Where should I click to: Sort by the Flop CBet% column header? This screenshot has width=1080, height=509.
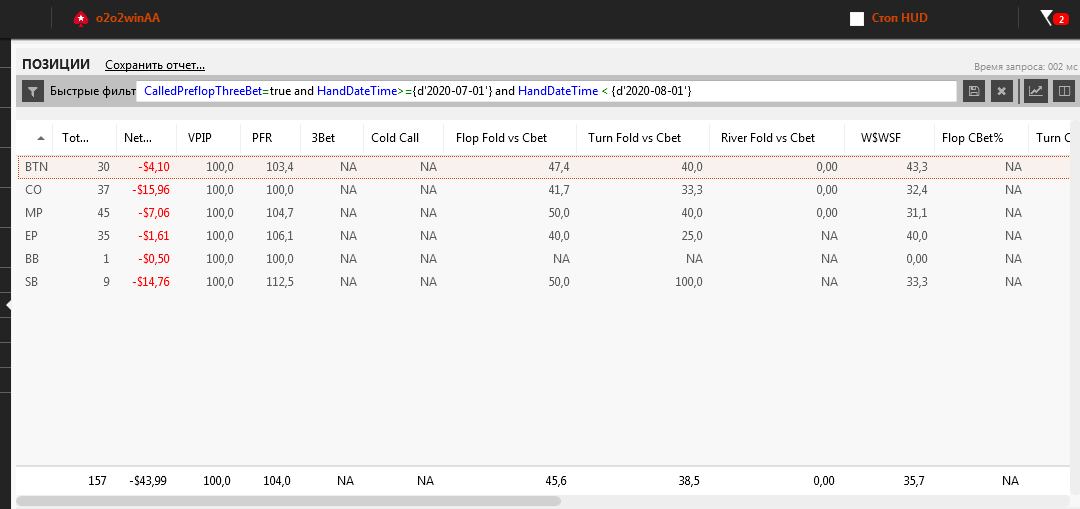click(x=981, y=138)
